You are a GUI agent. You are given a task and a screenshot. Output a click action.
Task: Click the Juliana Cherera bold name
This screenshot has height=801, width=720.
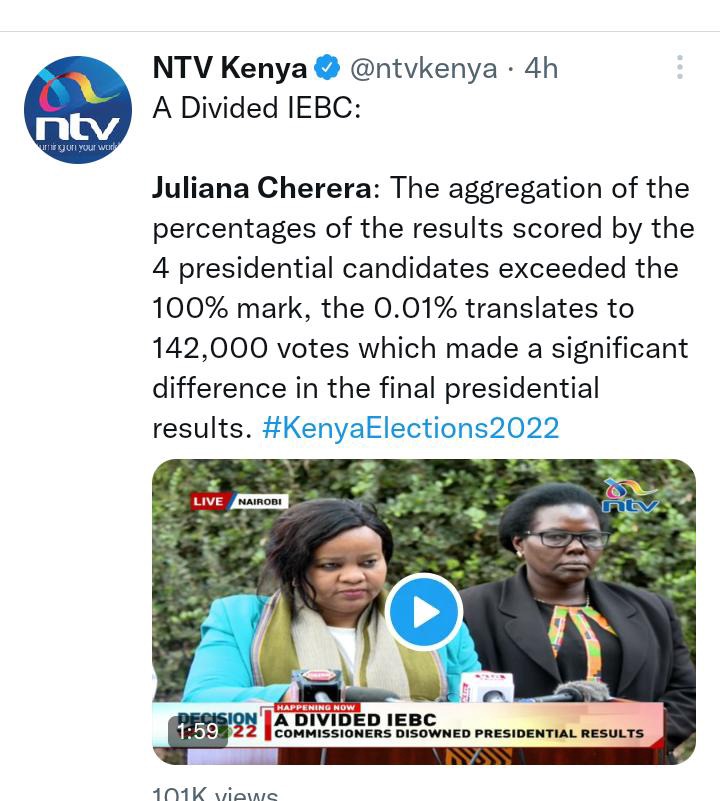[x=262, y=188]
